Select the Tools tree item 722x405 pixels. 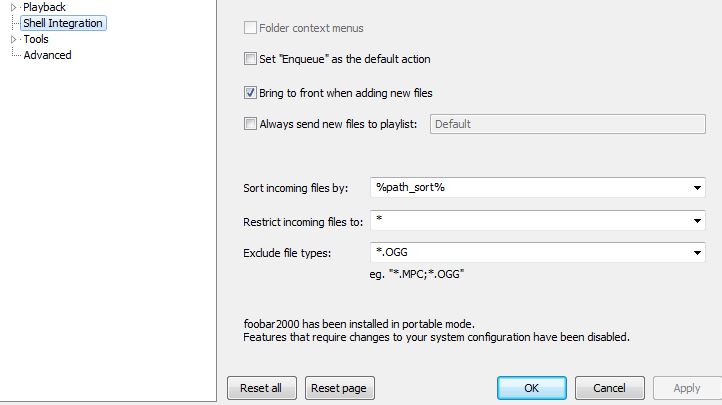36,39
